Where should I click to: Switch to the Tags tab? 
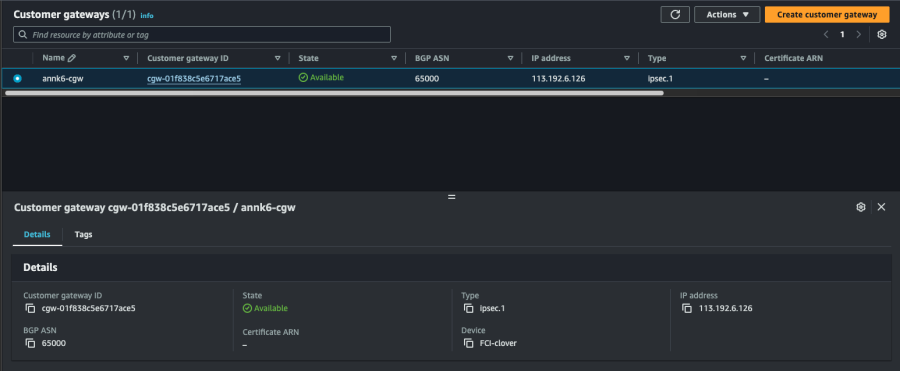(x=83, y=234)
